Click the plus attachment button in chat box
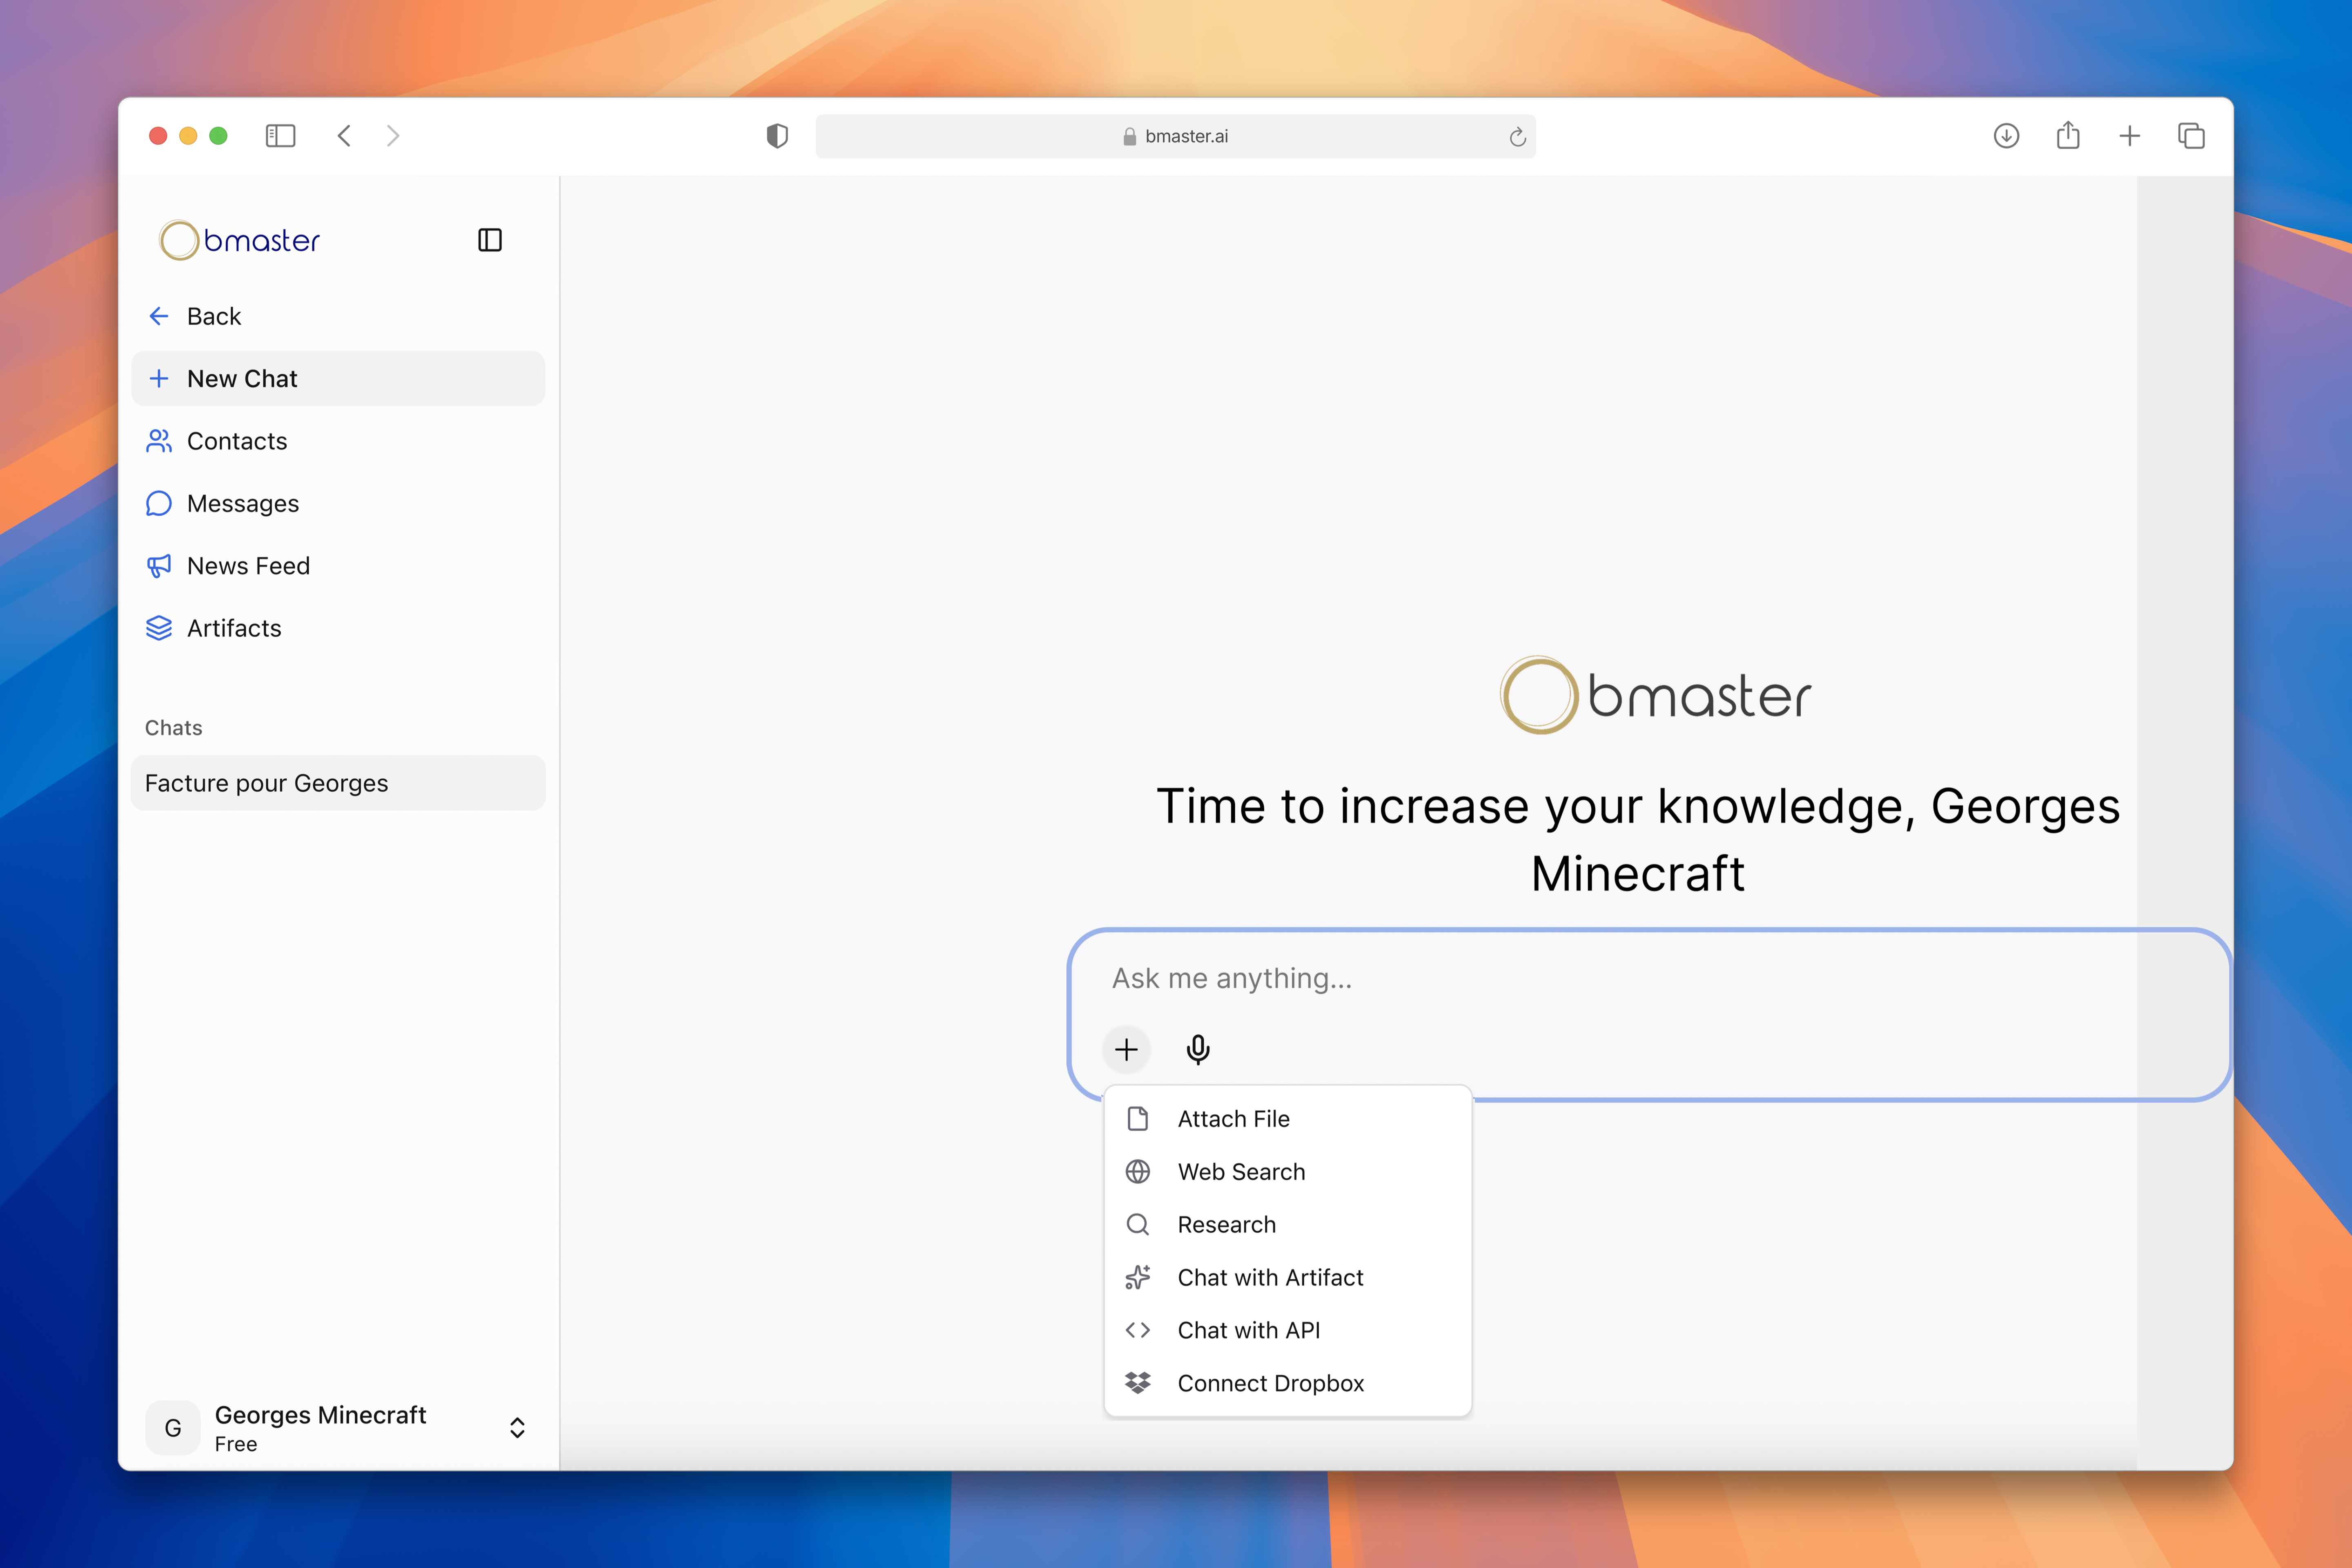This screenshot has width=2352, height=1568. click(1126, 1049)
